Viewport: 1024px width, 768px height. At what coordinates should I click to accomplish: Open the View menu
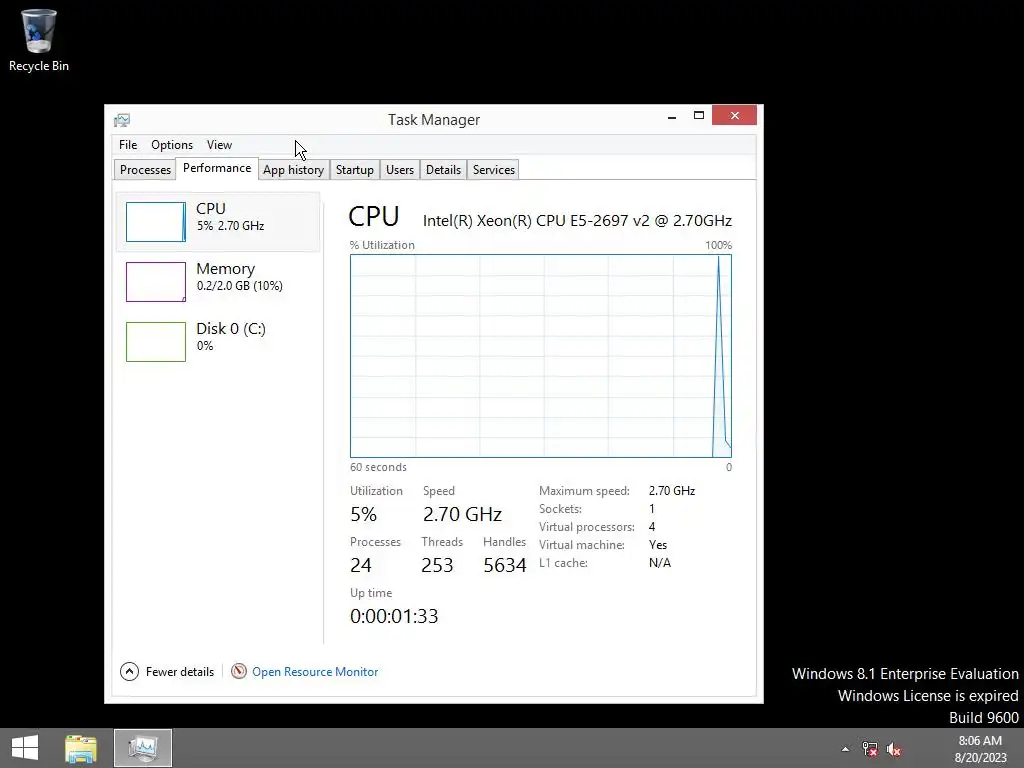coord(219,145)
